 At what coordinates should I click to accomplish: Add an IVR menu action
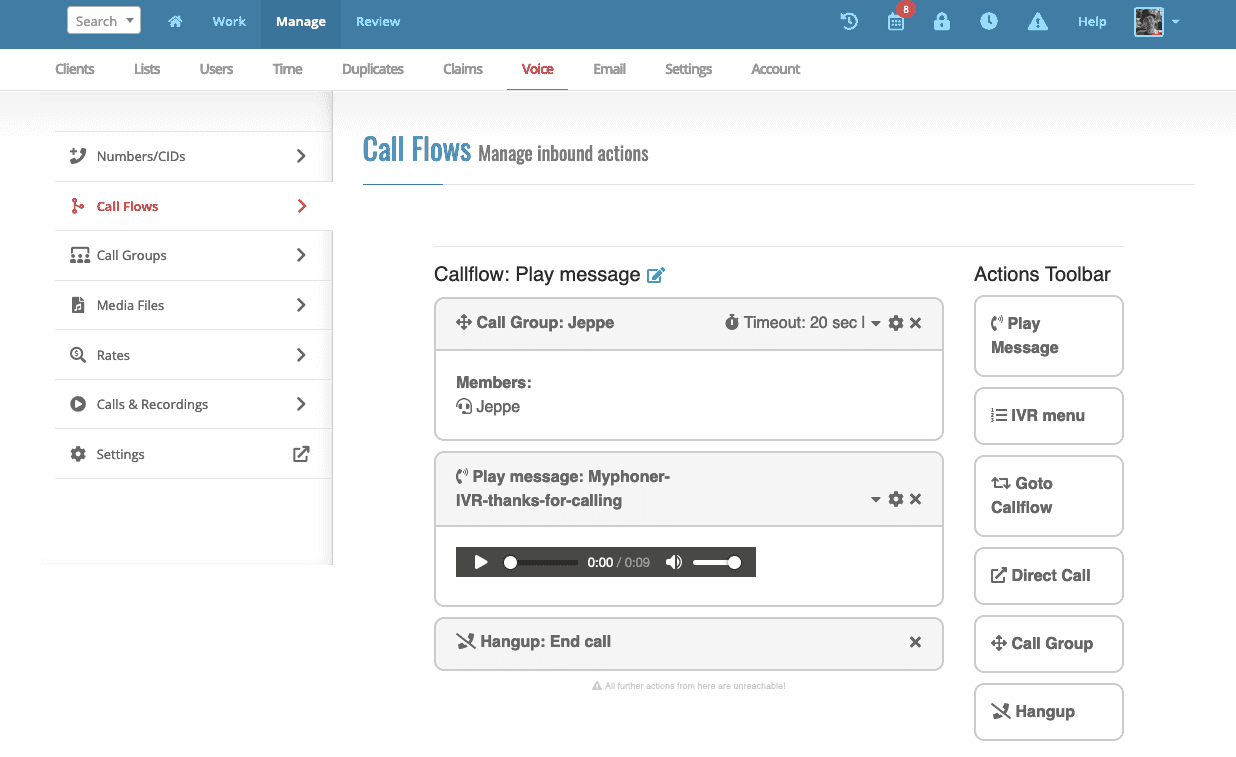pyautogui.click(x=1048, y=415)
